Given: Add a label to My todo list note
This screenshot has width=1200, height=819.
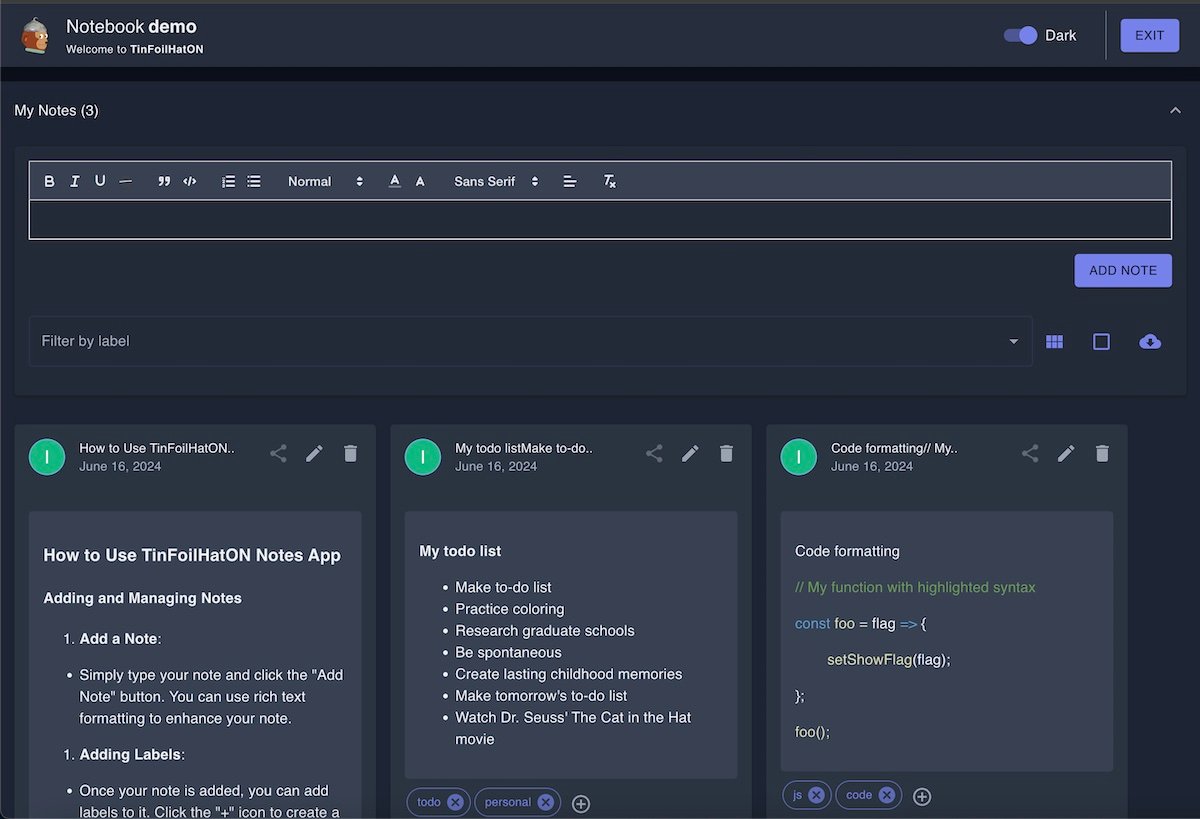Looking at the screenshot, I should [581, 804].
